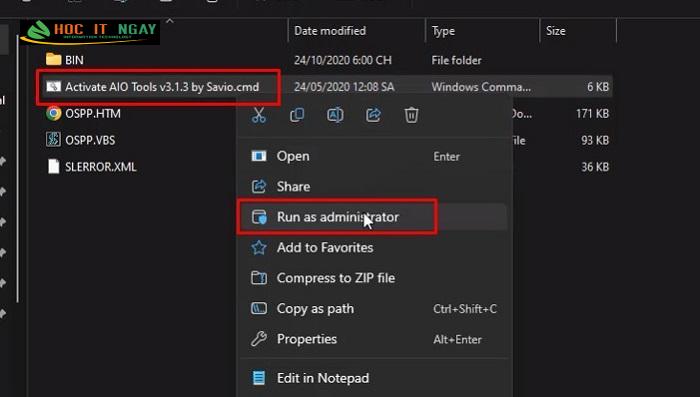Sort by Type column header
This screenshot has height=397, width=700.
point(443,31)
